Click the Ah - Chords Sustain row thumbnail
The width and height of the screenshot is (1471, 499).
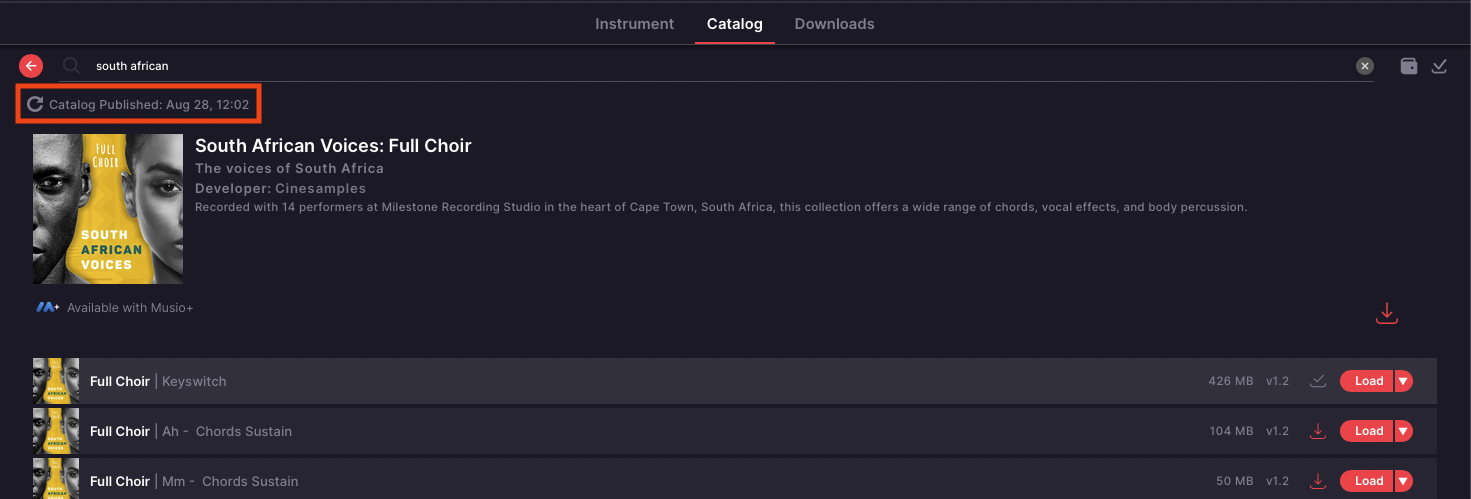click(x=56, y=431)
